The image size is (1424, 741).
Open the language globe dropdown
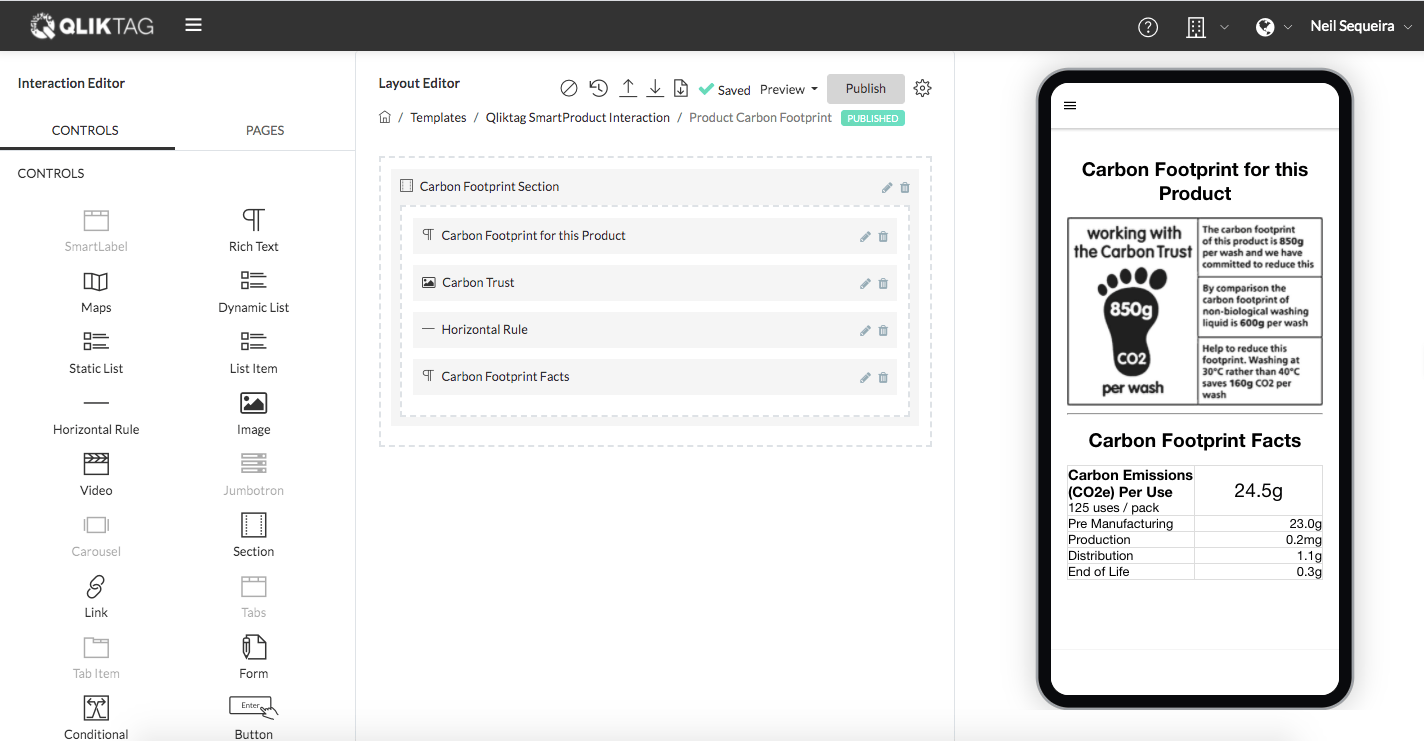pos(1275,27)
